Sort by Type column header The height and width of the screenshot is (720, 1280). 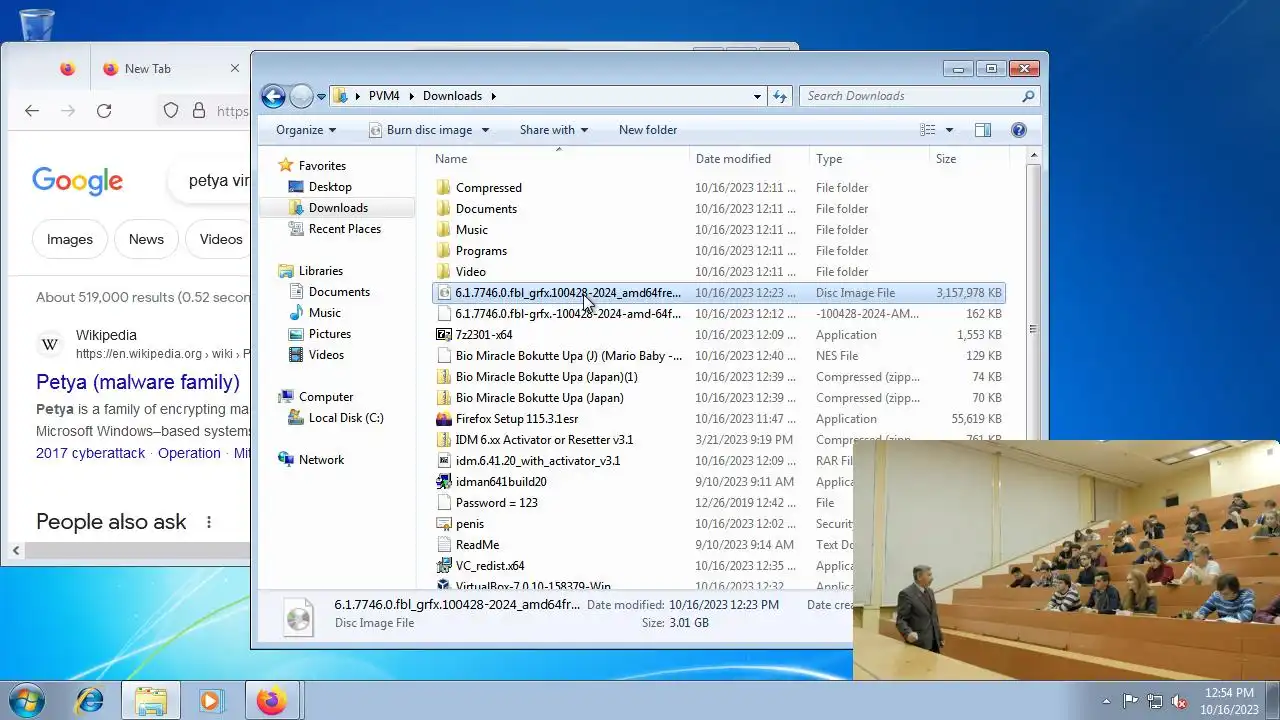(868, 159)
